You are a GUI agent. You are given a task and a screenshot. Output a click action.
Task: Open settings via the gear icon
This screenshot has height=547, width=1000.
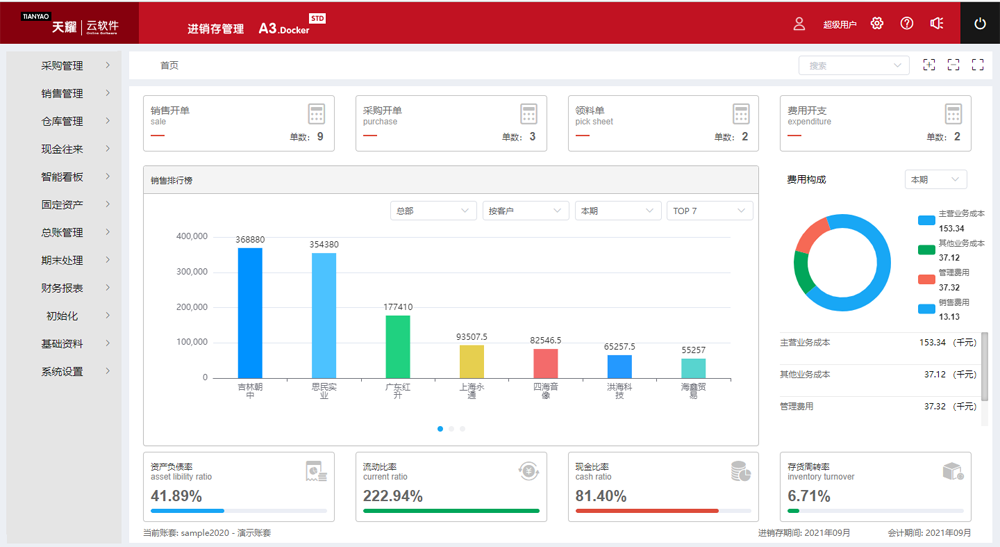pyautogui.click(x=877, y=24)
